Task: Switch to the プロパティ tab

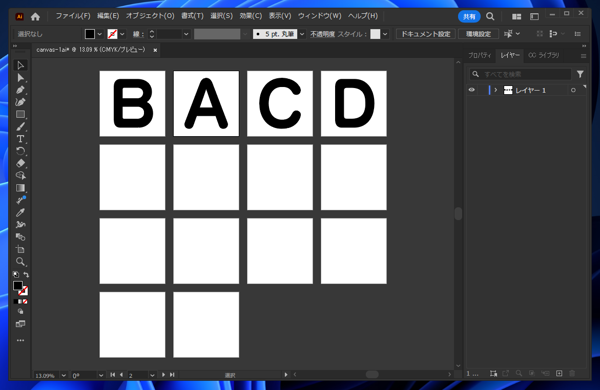Action: [x=479, y=56]
